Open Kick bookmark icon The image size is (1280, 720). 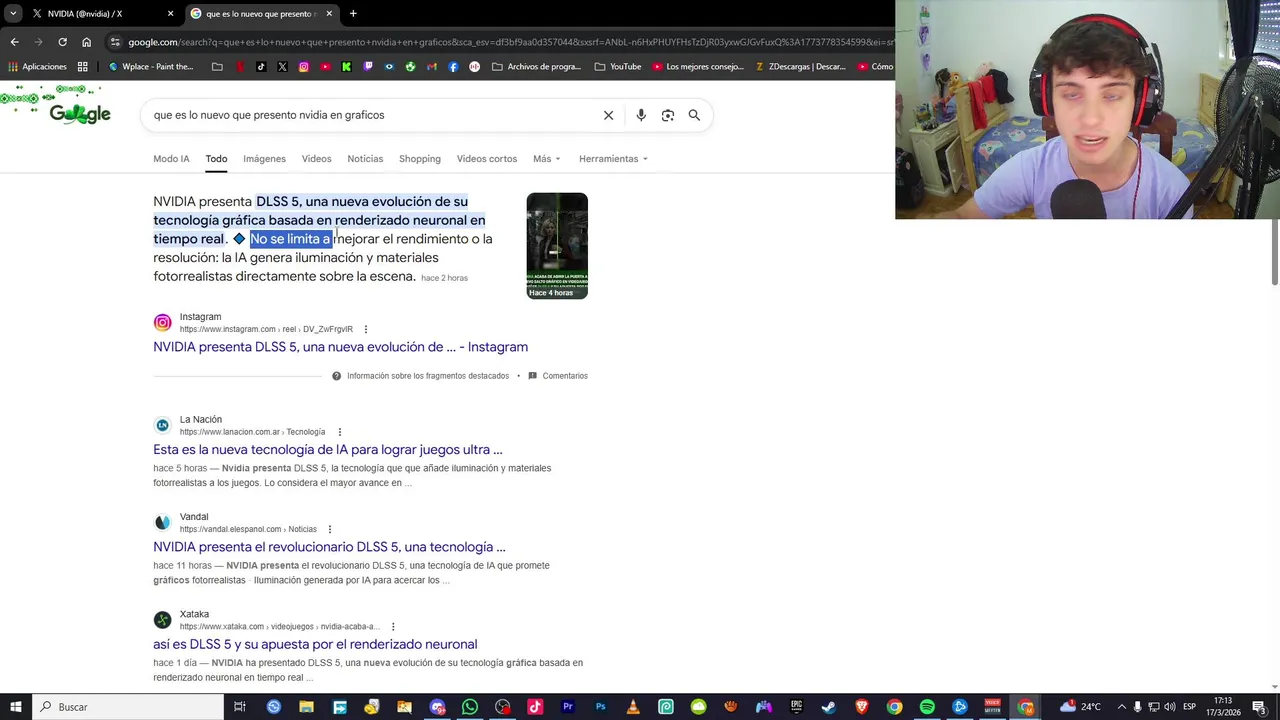346,67
